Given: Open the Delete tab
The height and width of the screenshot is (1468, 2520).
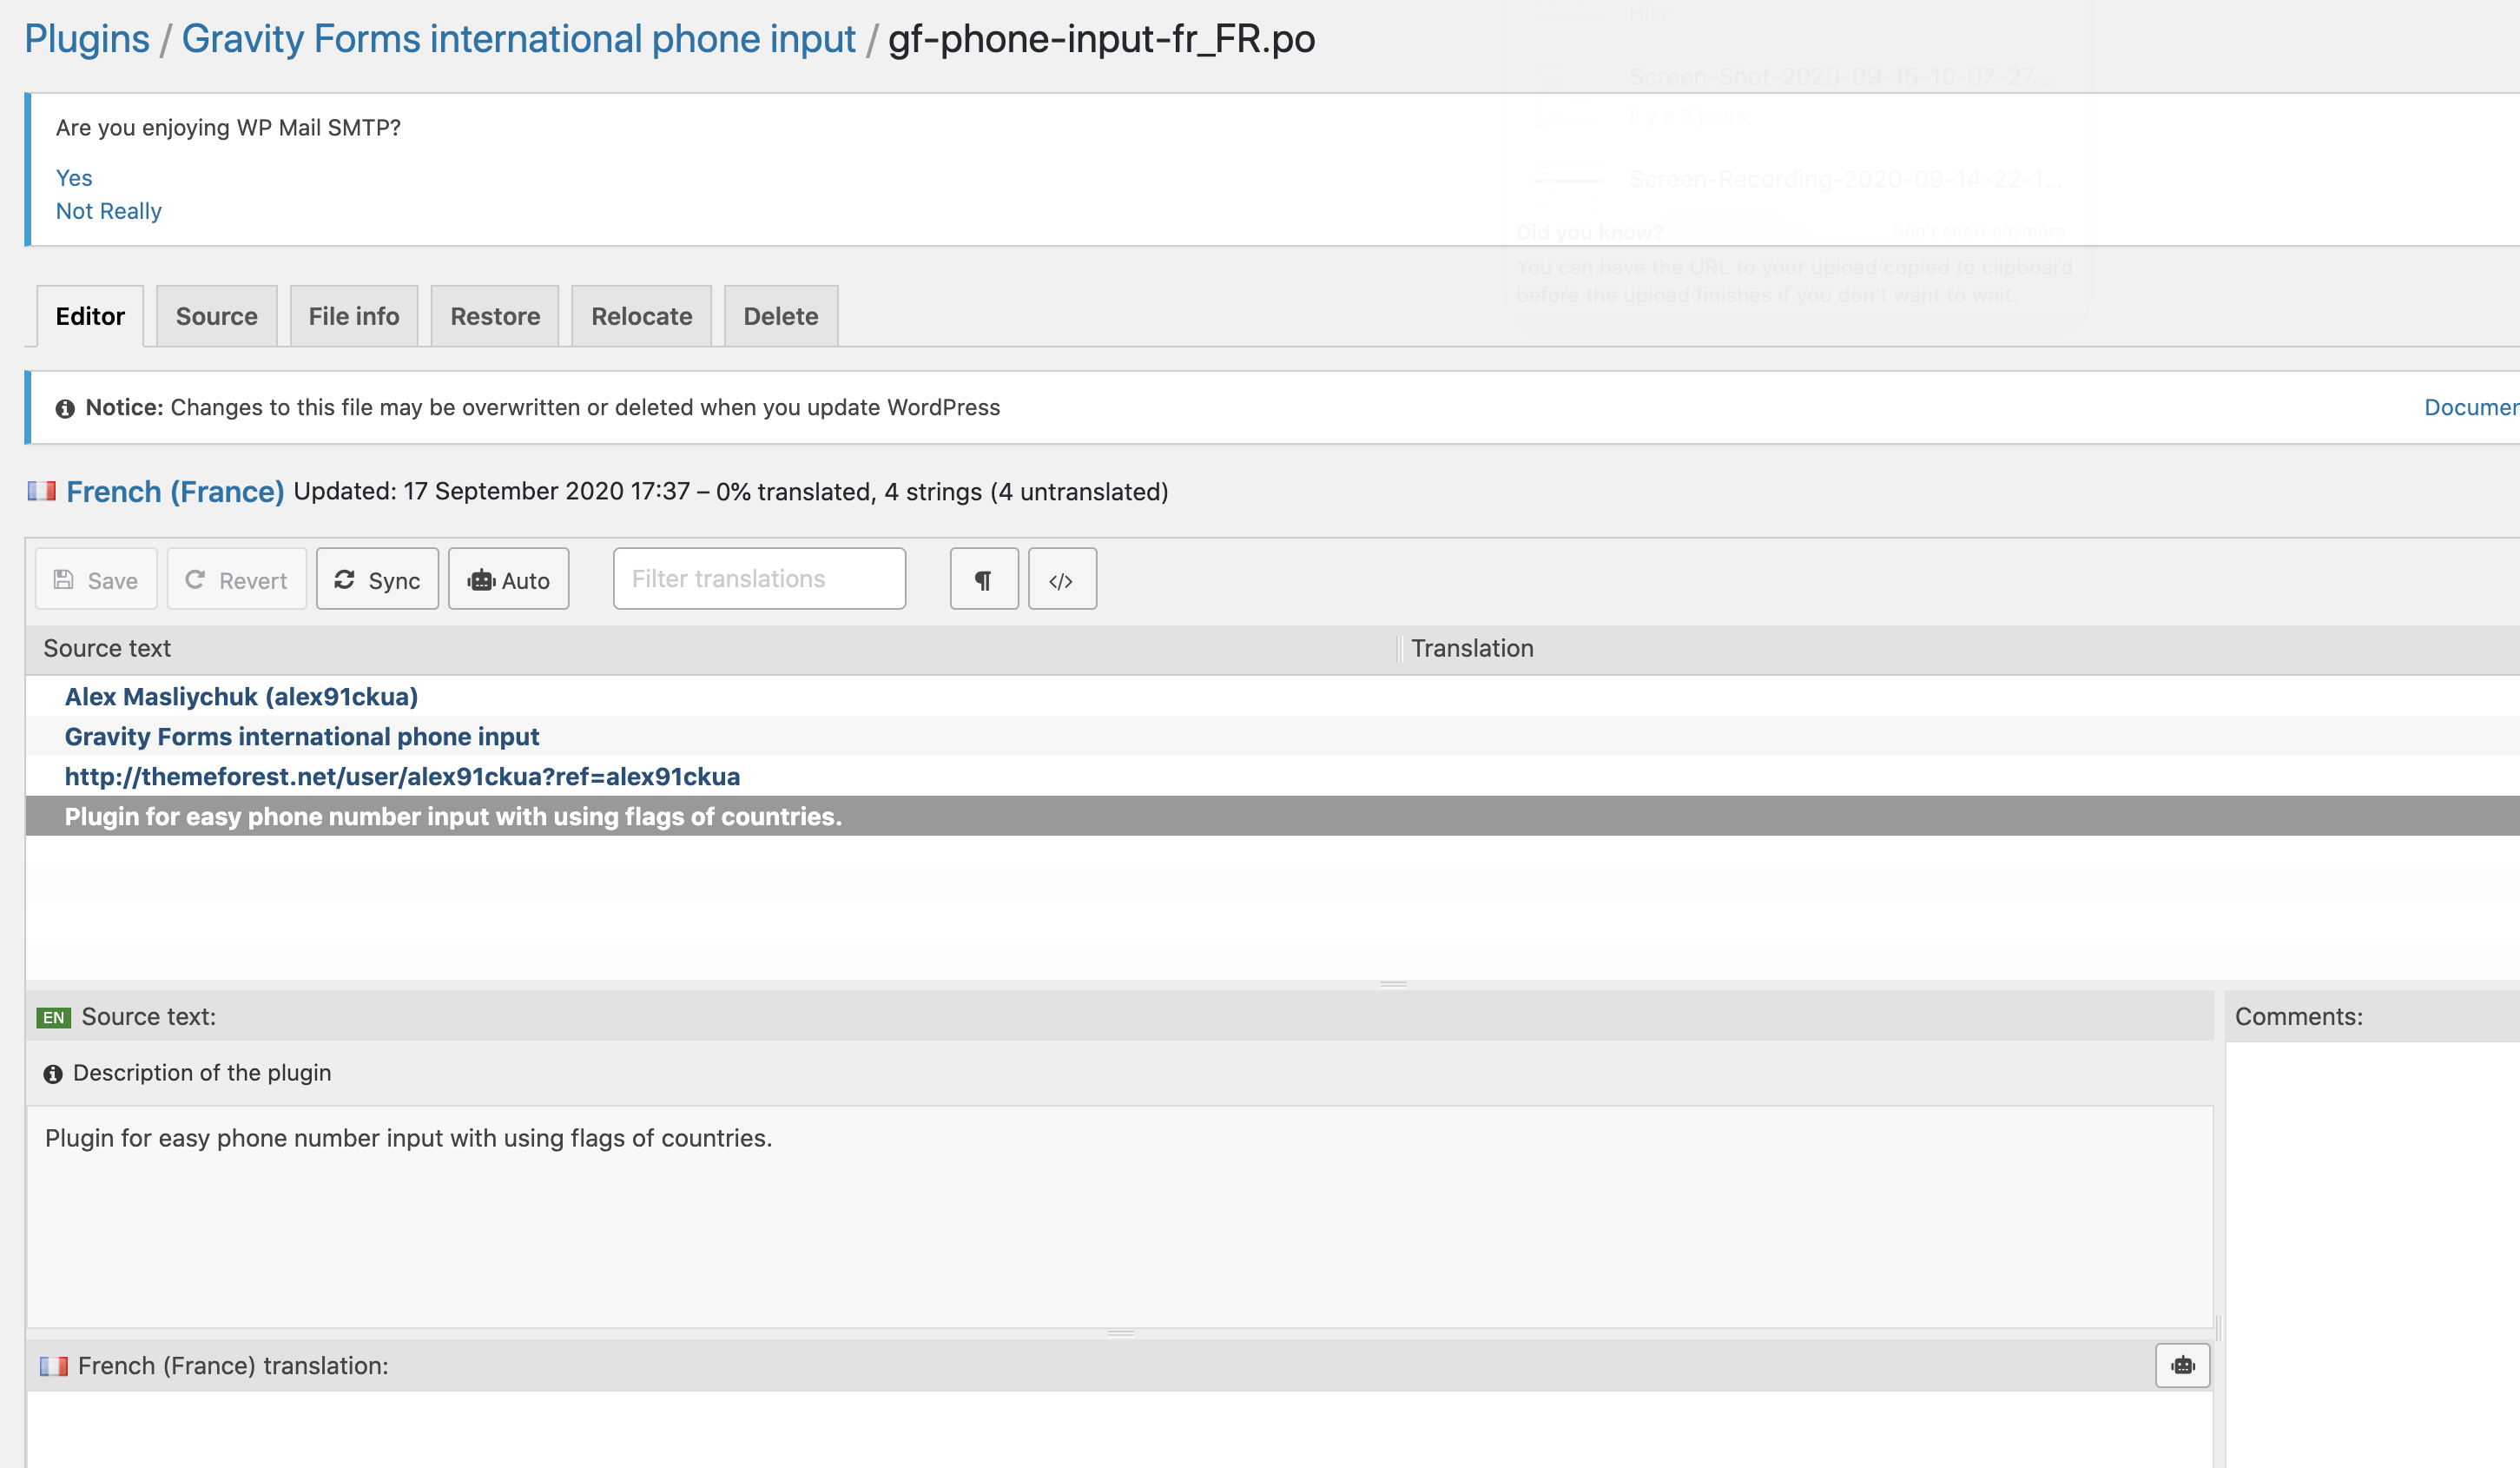Looking at the screenshot, I should [780, 316].
